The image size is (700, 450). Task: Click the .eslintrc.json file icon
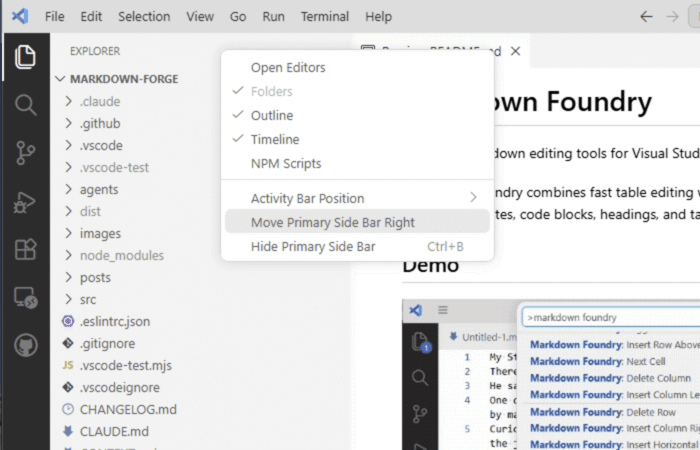[x=68, y=321]
